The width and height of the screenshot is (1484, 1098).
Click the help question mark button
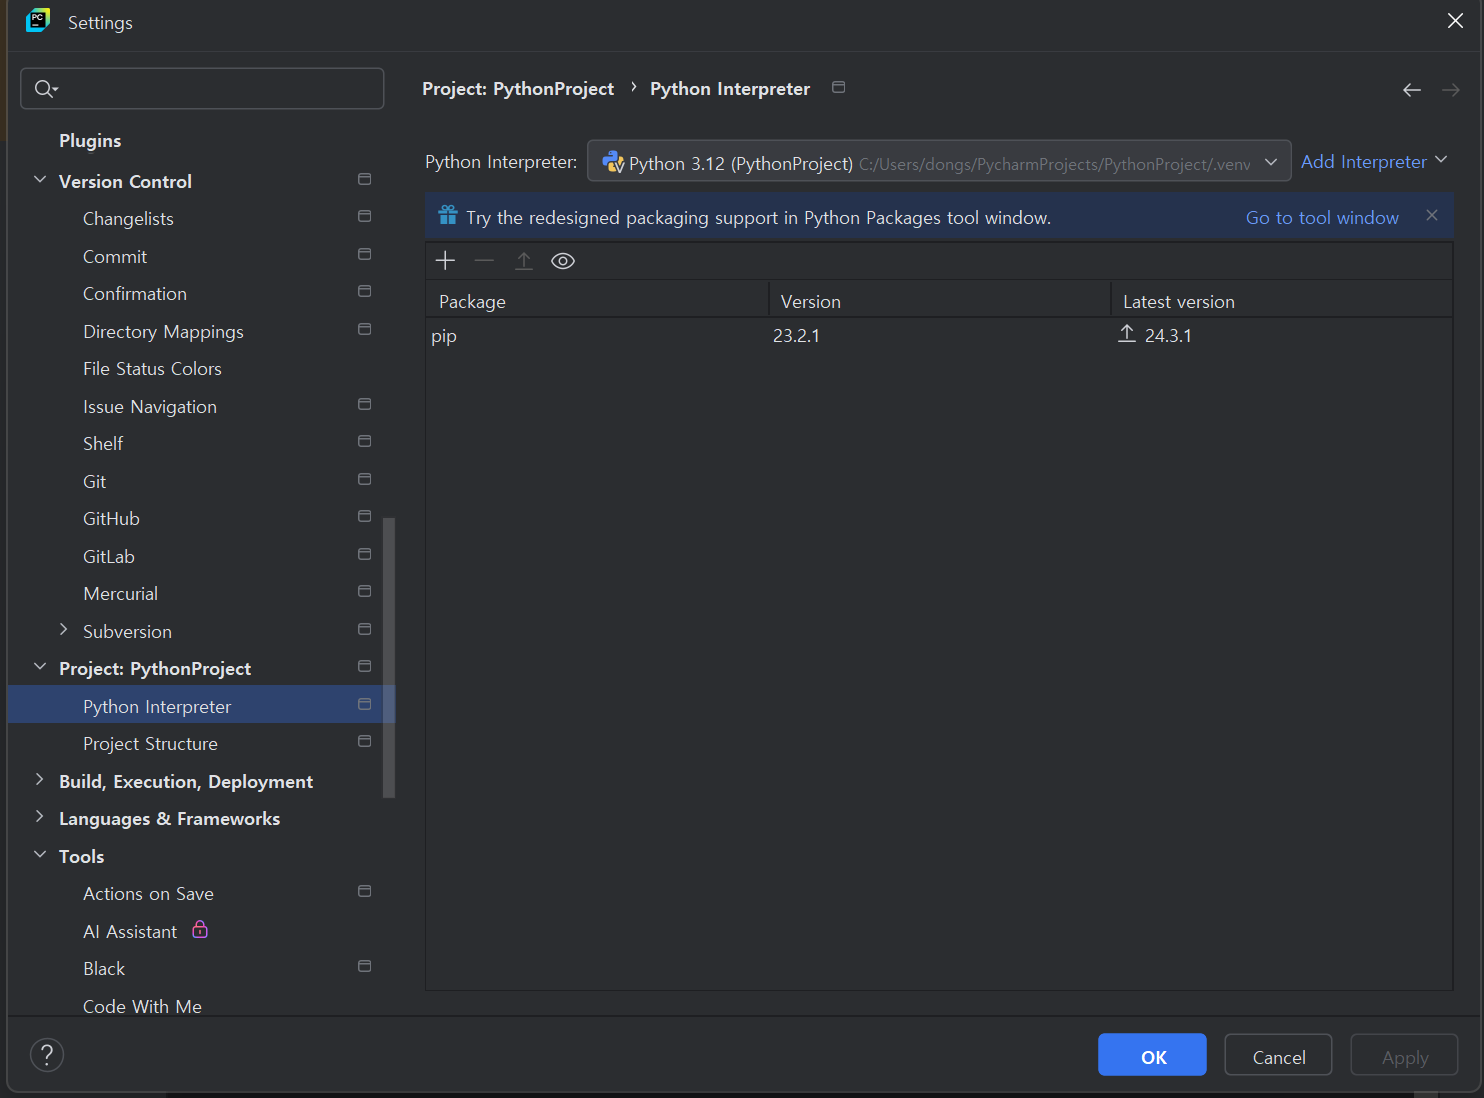tap(47, 1055)
